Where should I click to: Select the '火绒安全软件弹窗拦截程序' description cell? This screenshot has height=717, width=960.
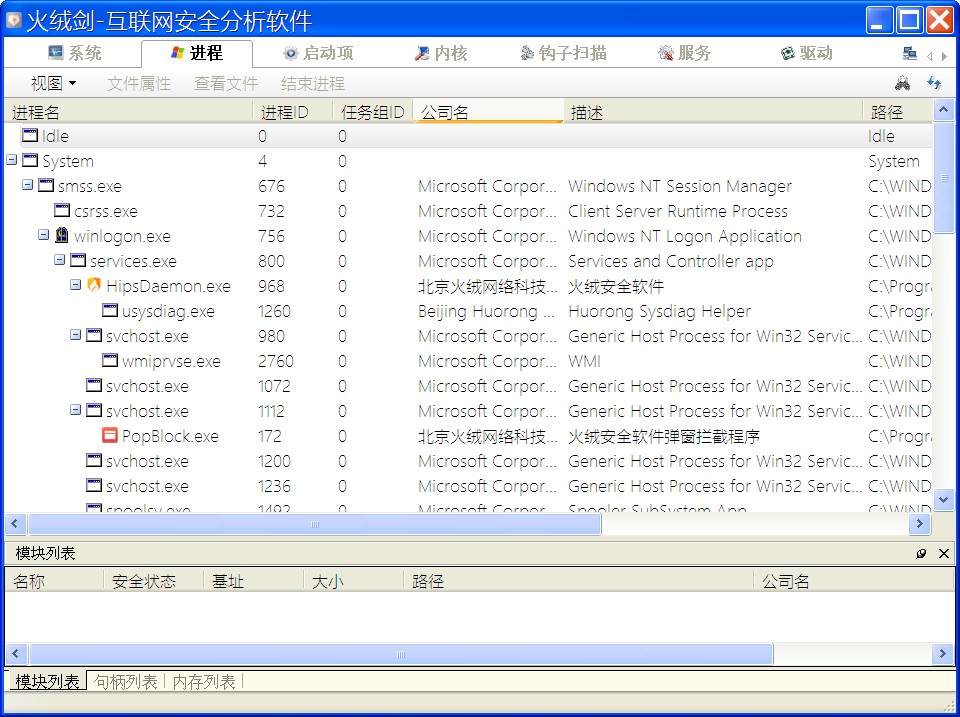coord(664,436)
